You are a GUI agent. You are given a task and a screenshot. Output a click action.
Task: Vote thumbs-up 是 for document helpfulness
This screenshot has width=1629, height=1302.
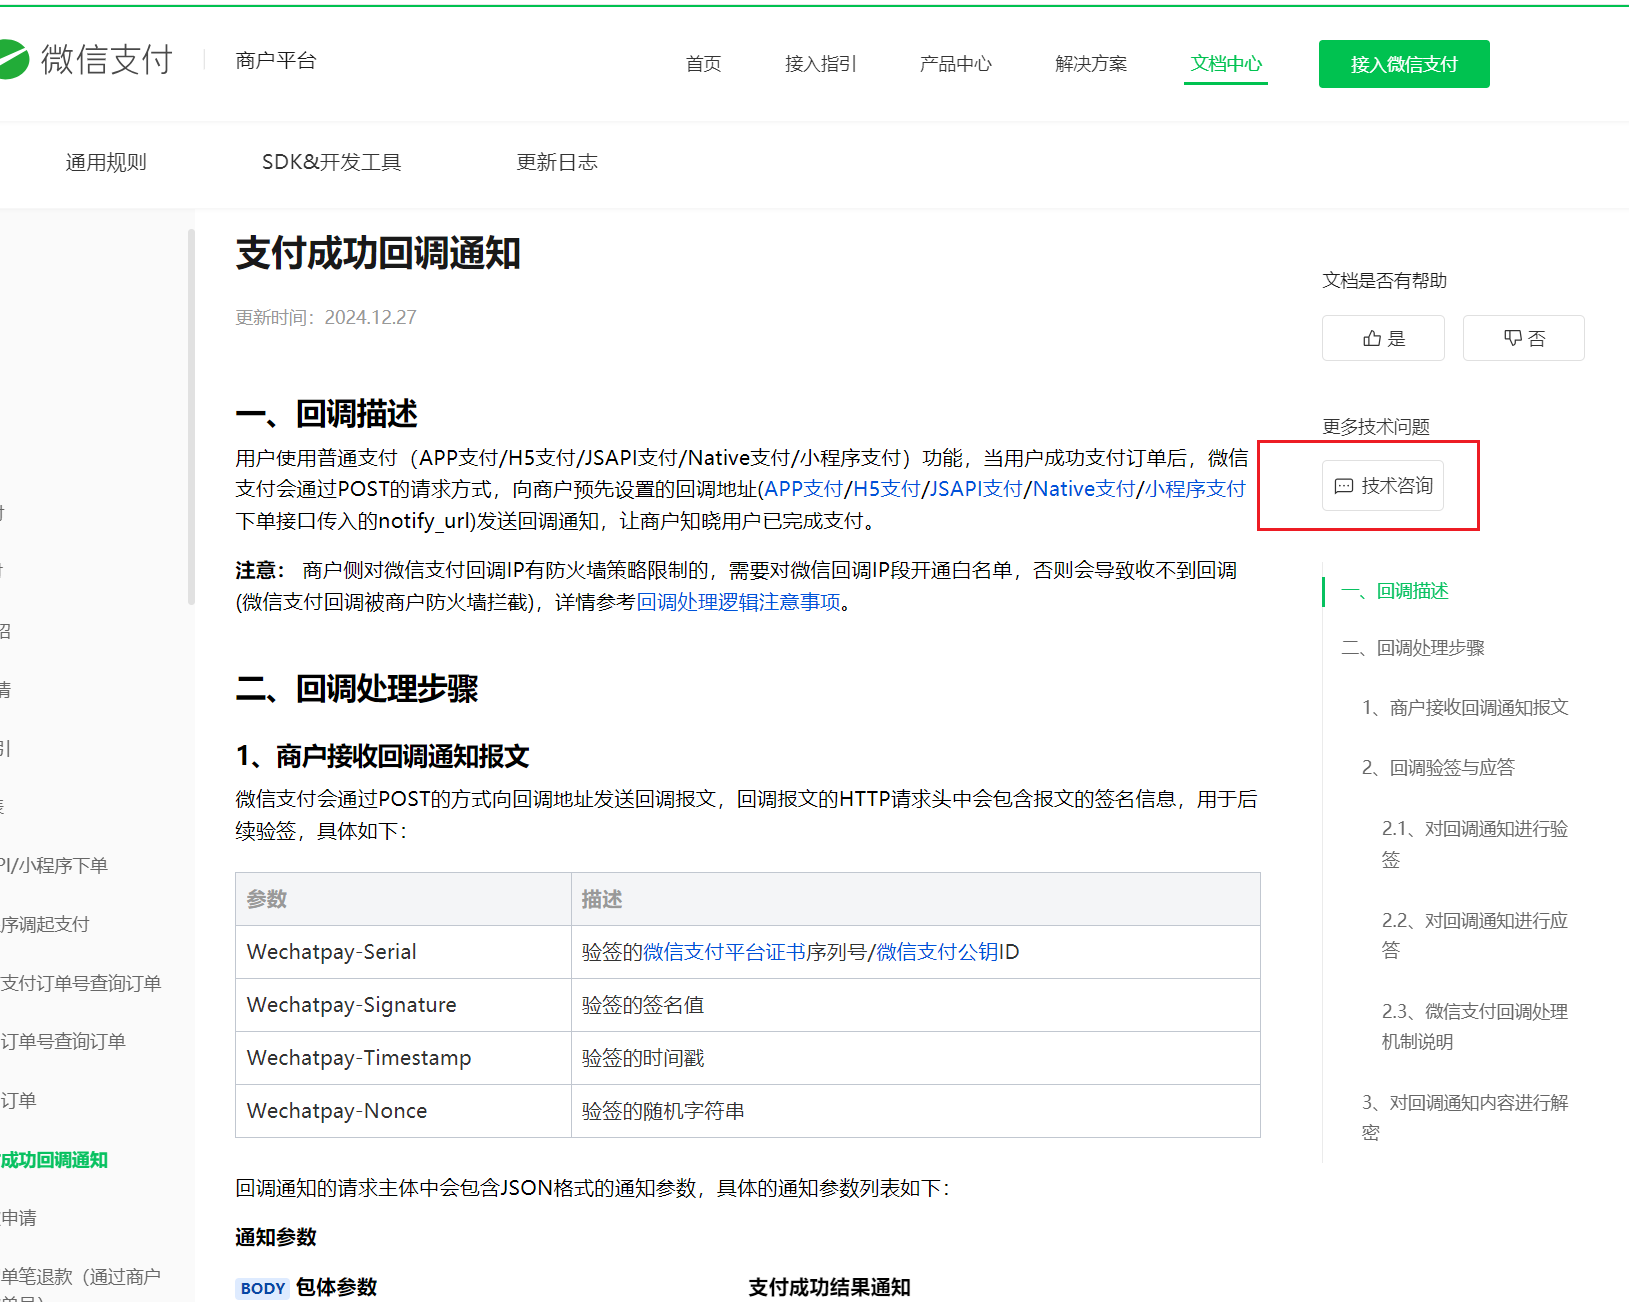click(x=1383, y=338)
